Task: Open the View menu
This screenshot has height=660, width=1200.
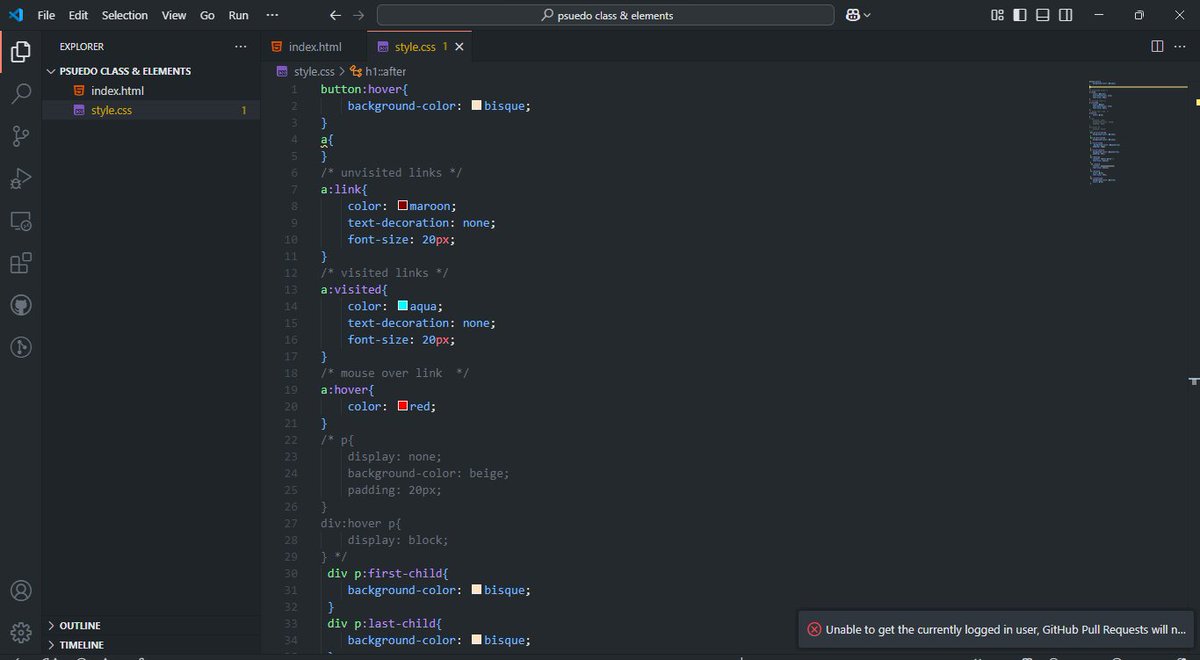Action: point(173,15)
